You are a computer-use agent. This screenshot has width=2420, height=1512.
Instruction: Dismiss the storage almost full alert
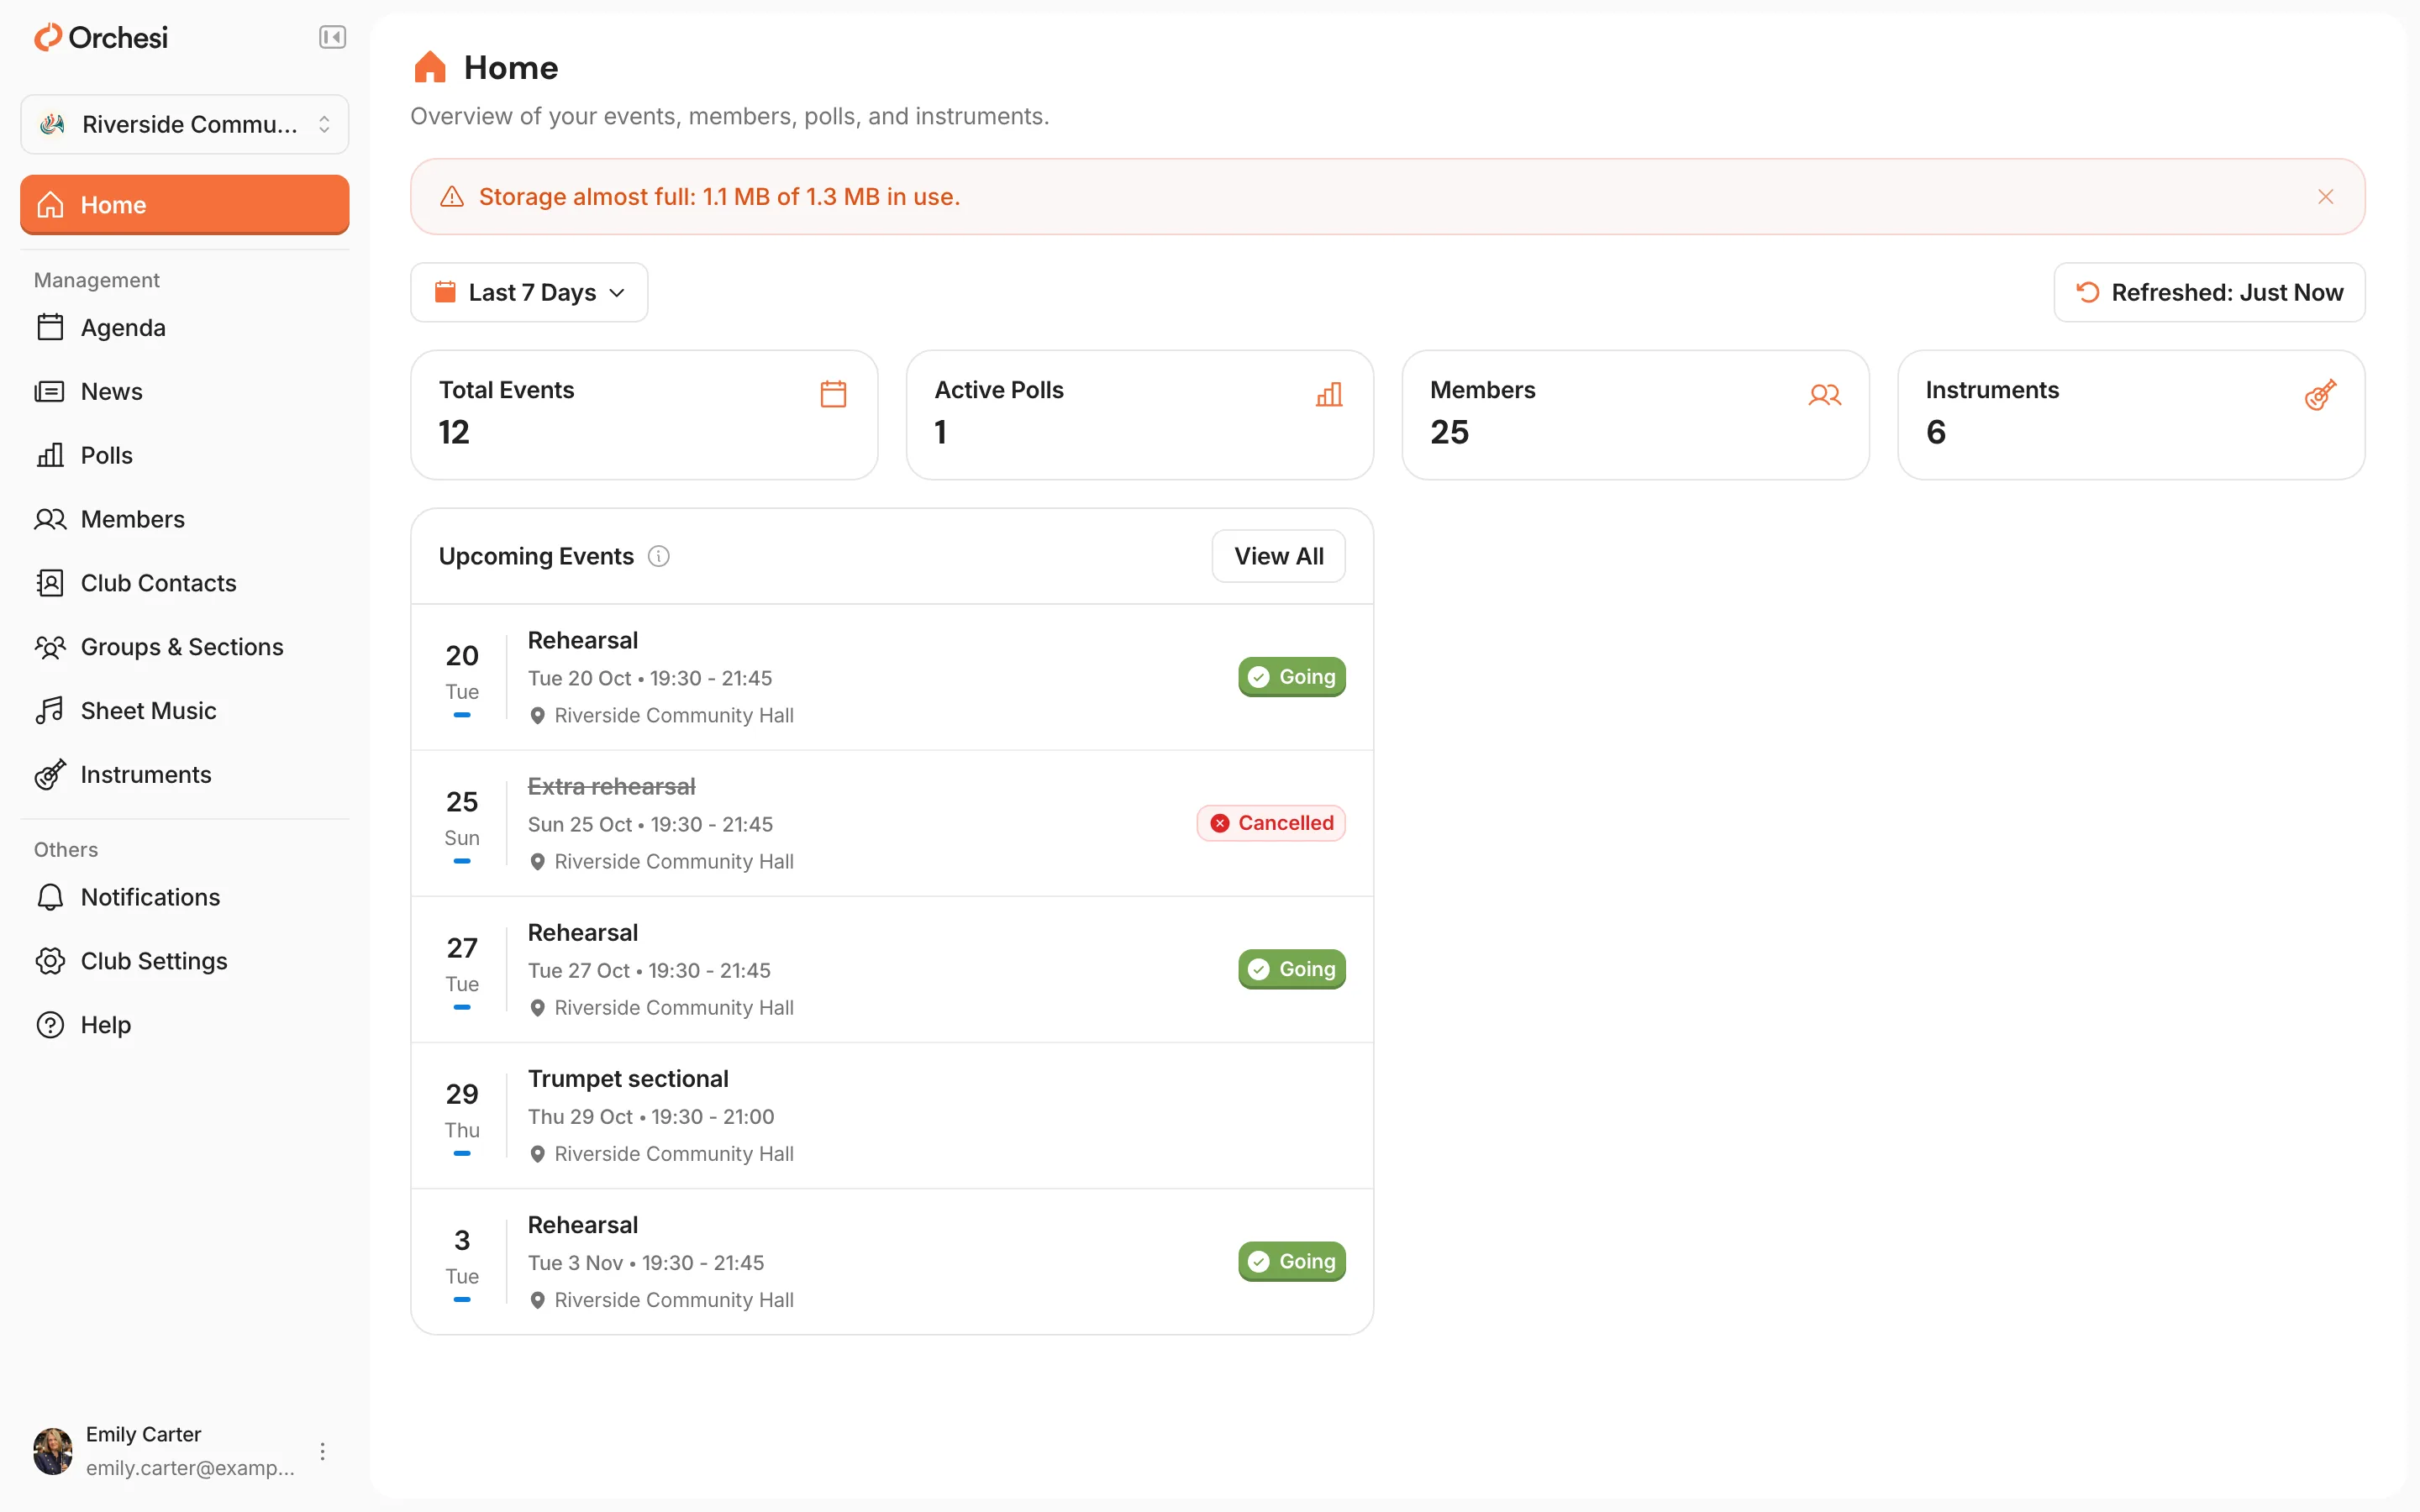[2325, 197]
